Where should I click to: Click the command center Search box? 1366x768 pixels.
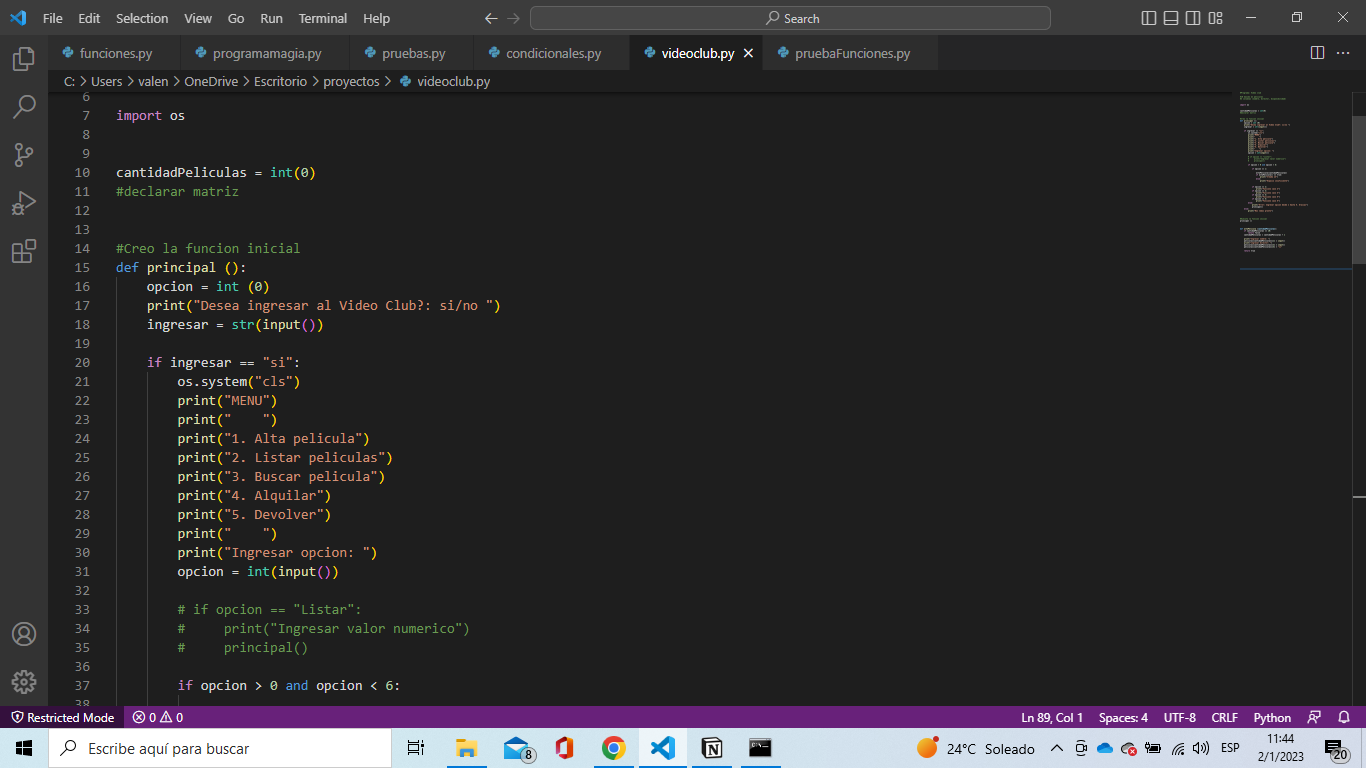[x=790, y=18]
